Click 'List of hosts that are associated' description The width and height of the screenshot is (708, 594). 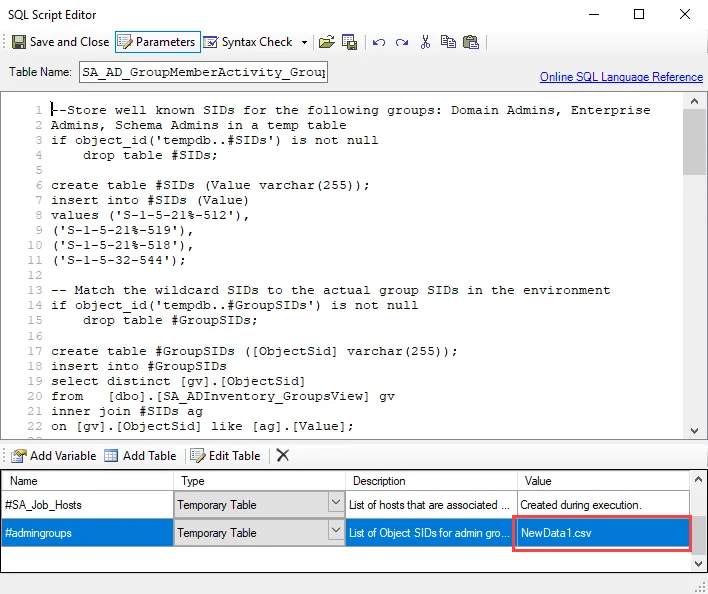pyautogui.click(x=429, y=505)
